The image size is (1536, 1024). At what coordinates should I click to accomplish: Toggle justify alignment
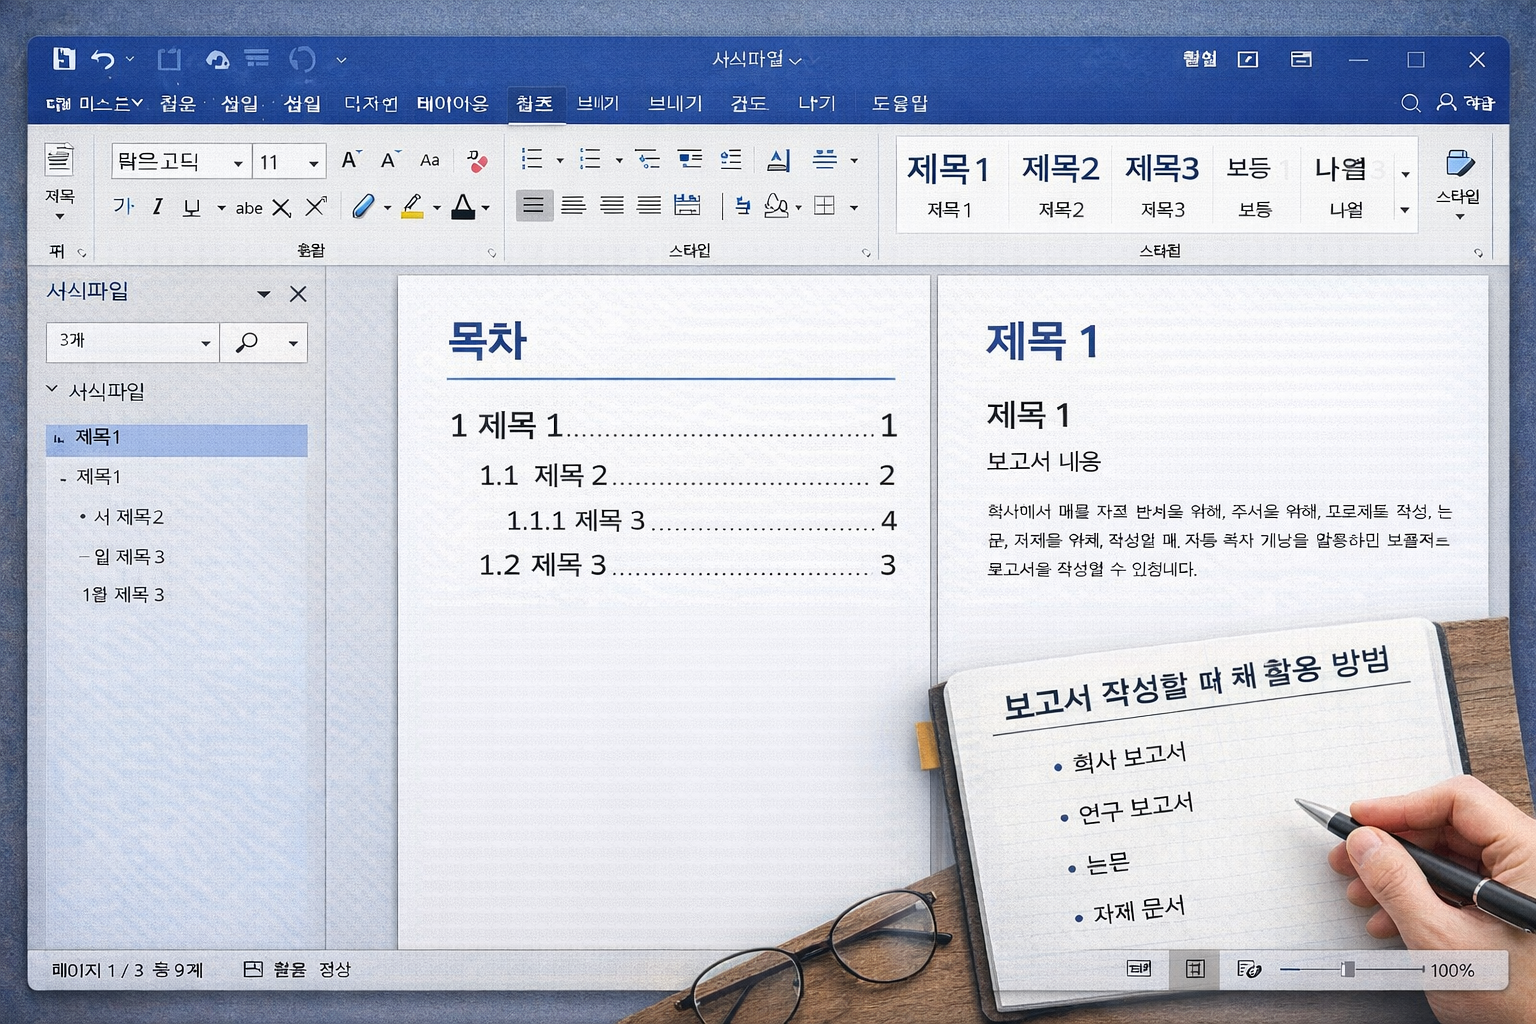pyautogui.click(x=649, y=206)
